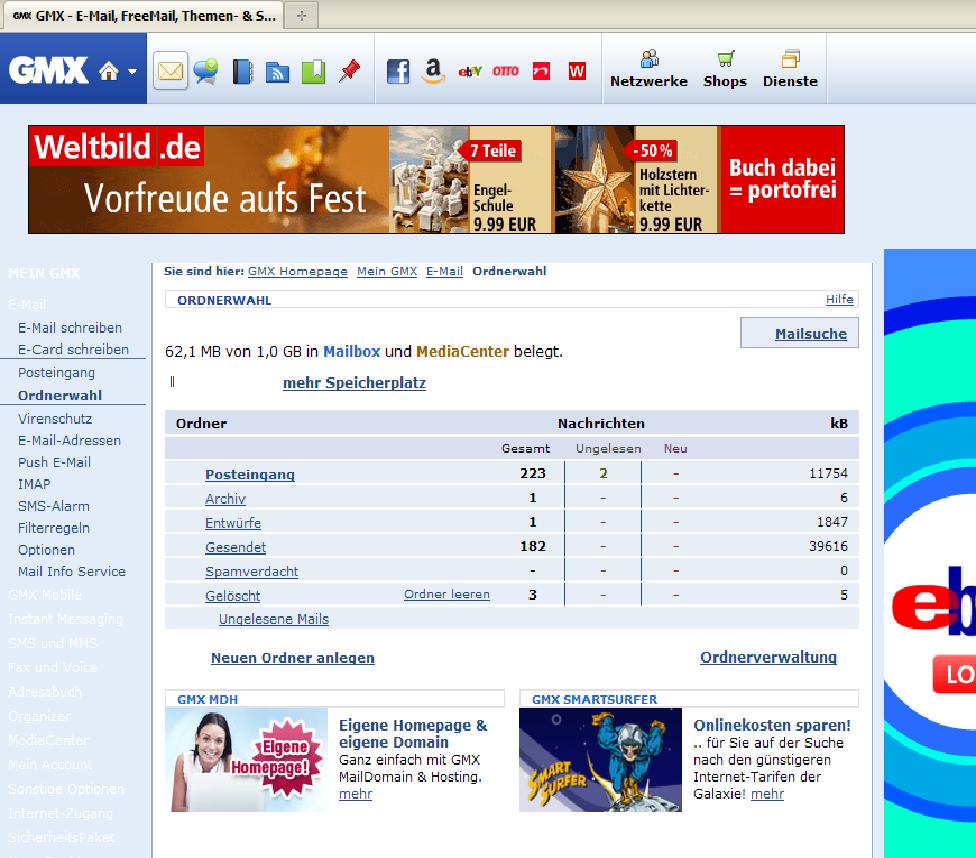Expand Organizer section in sidebar

click(x=39, y=716)
